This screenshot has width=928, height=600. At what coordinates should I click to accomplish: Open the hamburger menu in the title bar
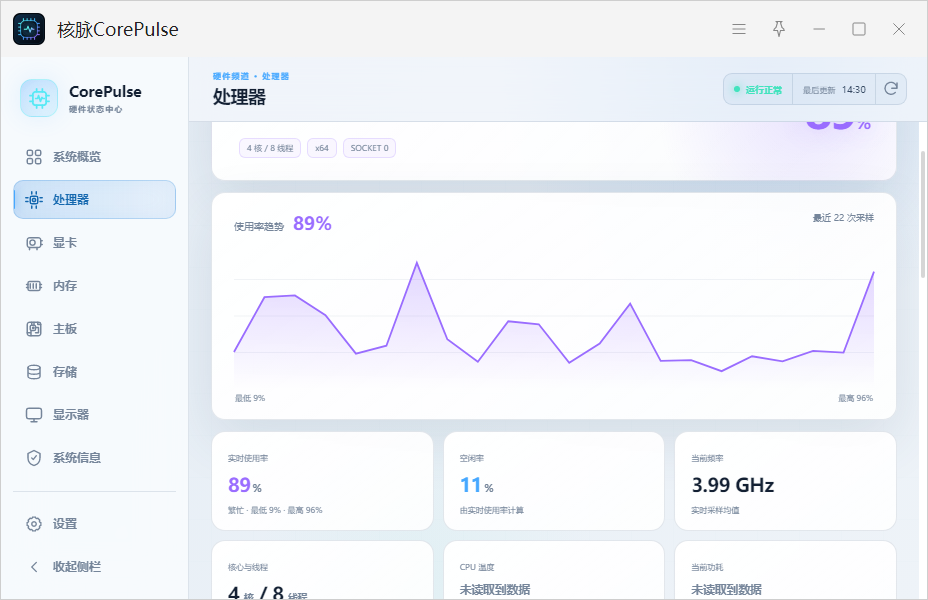coord(739,29)
